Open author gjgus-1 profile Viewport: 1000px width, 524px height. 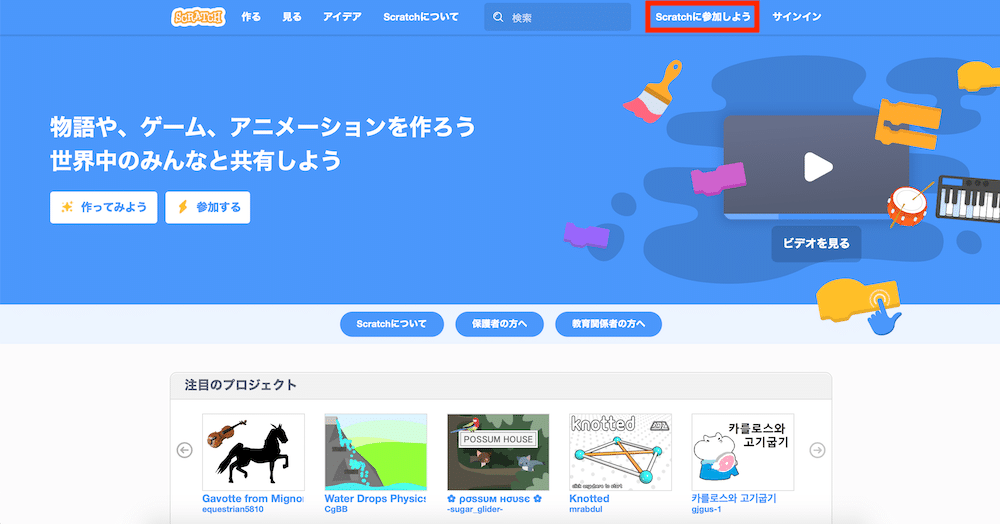coord(707,509)
